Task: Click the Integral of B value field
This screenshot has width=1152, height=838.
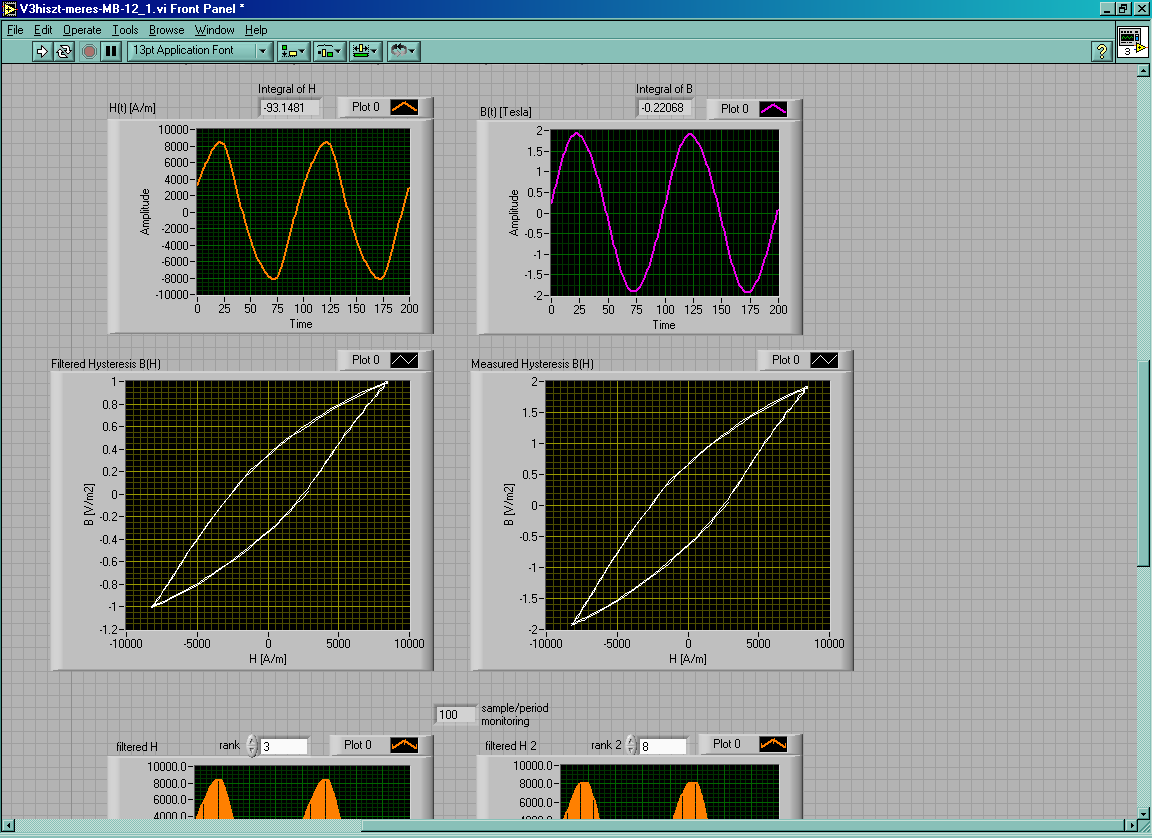Action: tap(663, 108)
